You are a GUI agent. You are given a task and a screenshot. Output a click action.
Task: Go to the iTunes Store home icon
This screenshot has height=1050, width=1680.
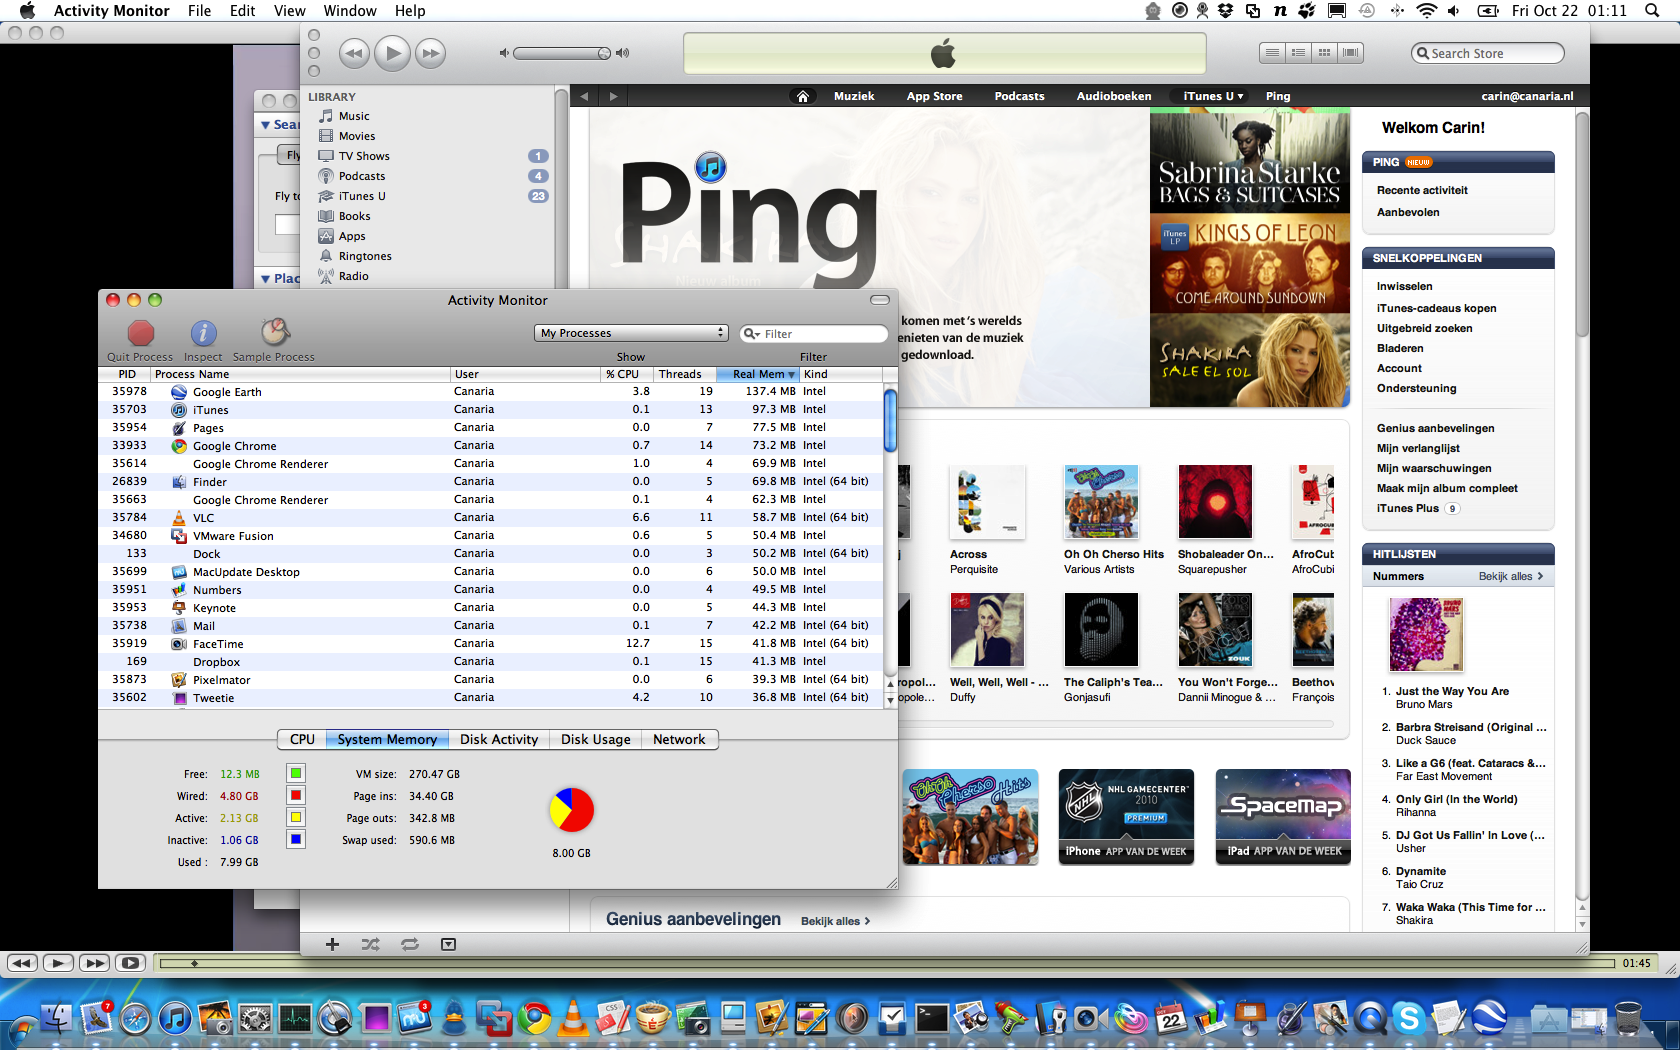pyautogui.click(x=802, y=96)
